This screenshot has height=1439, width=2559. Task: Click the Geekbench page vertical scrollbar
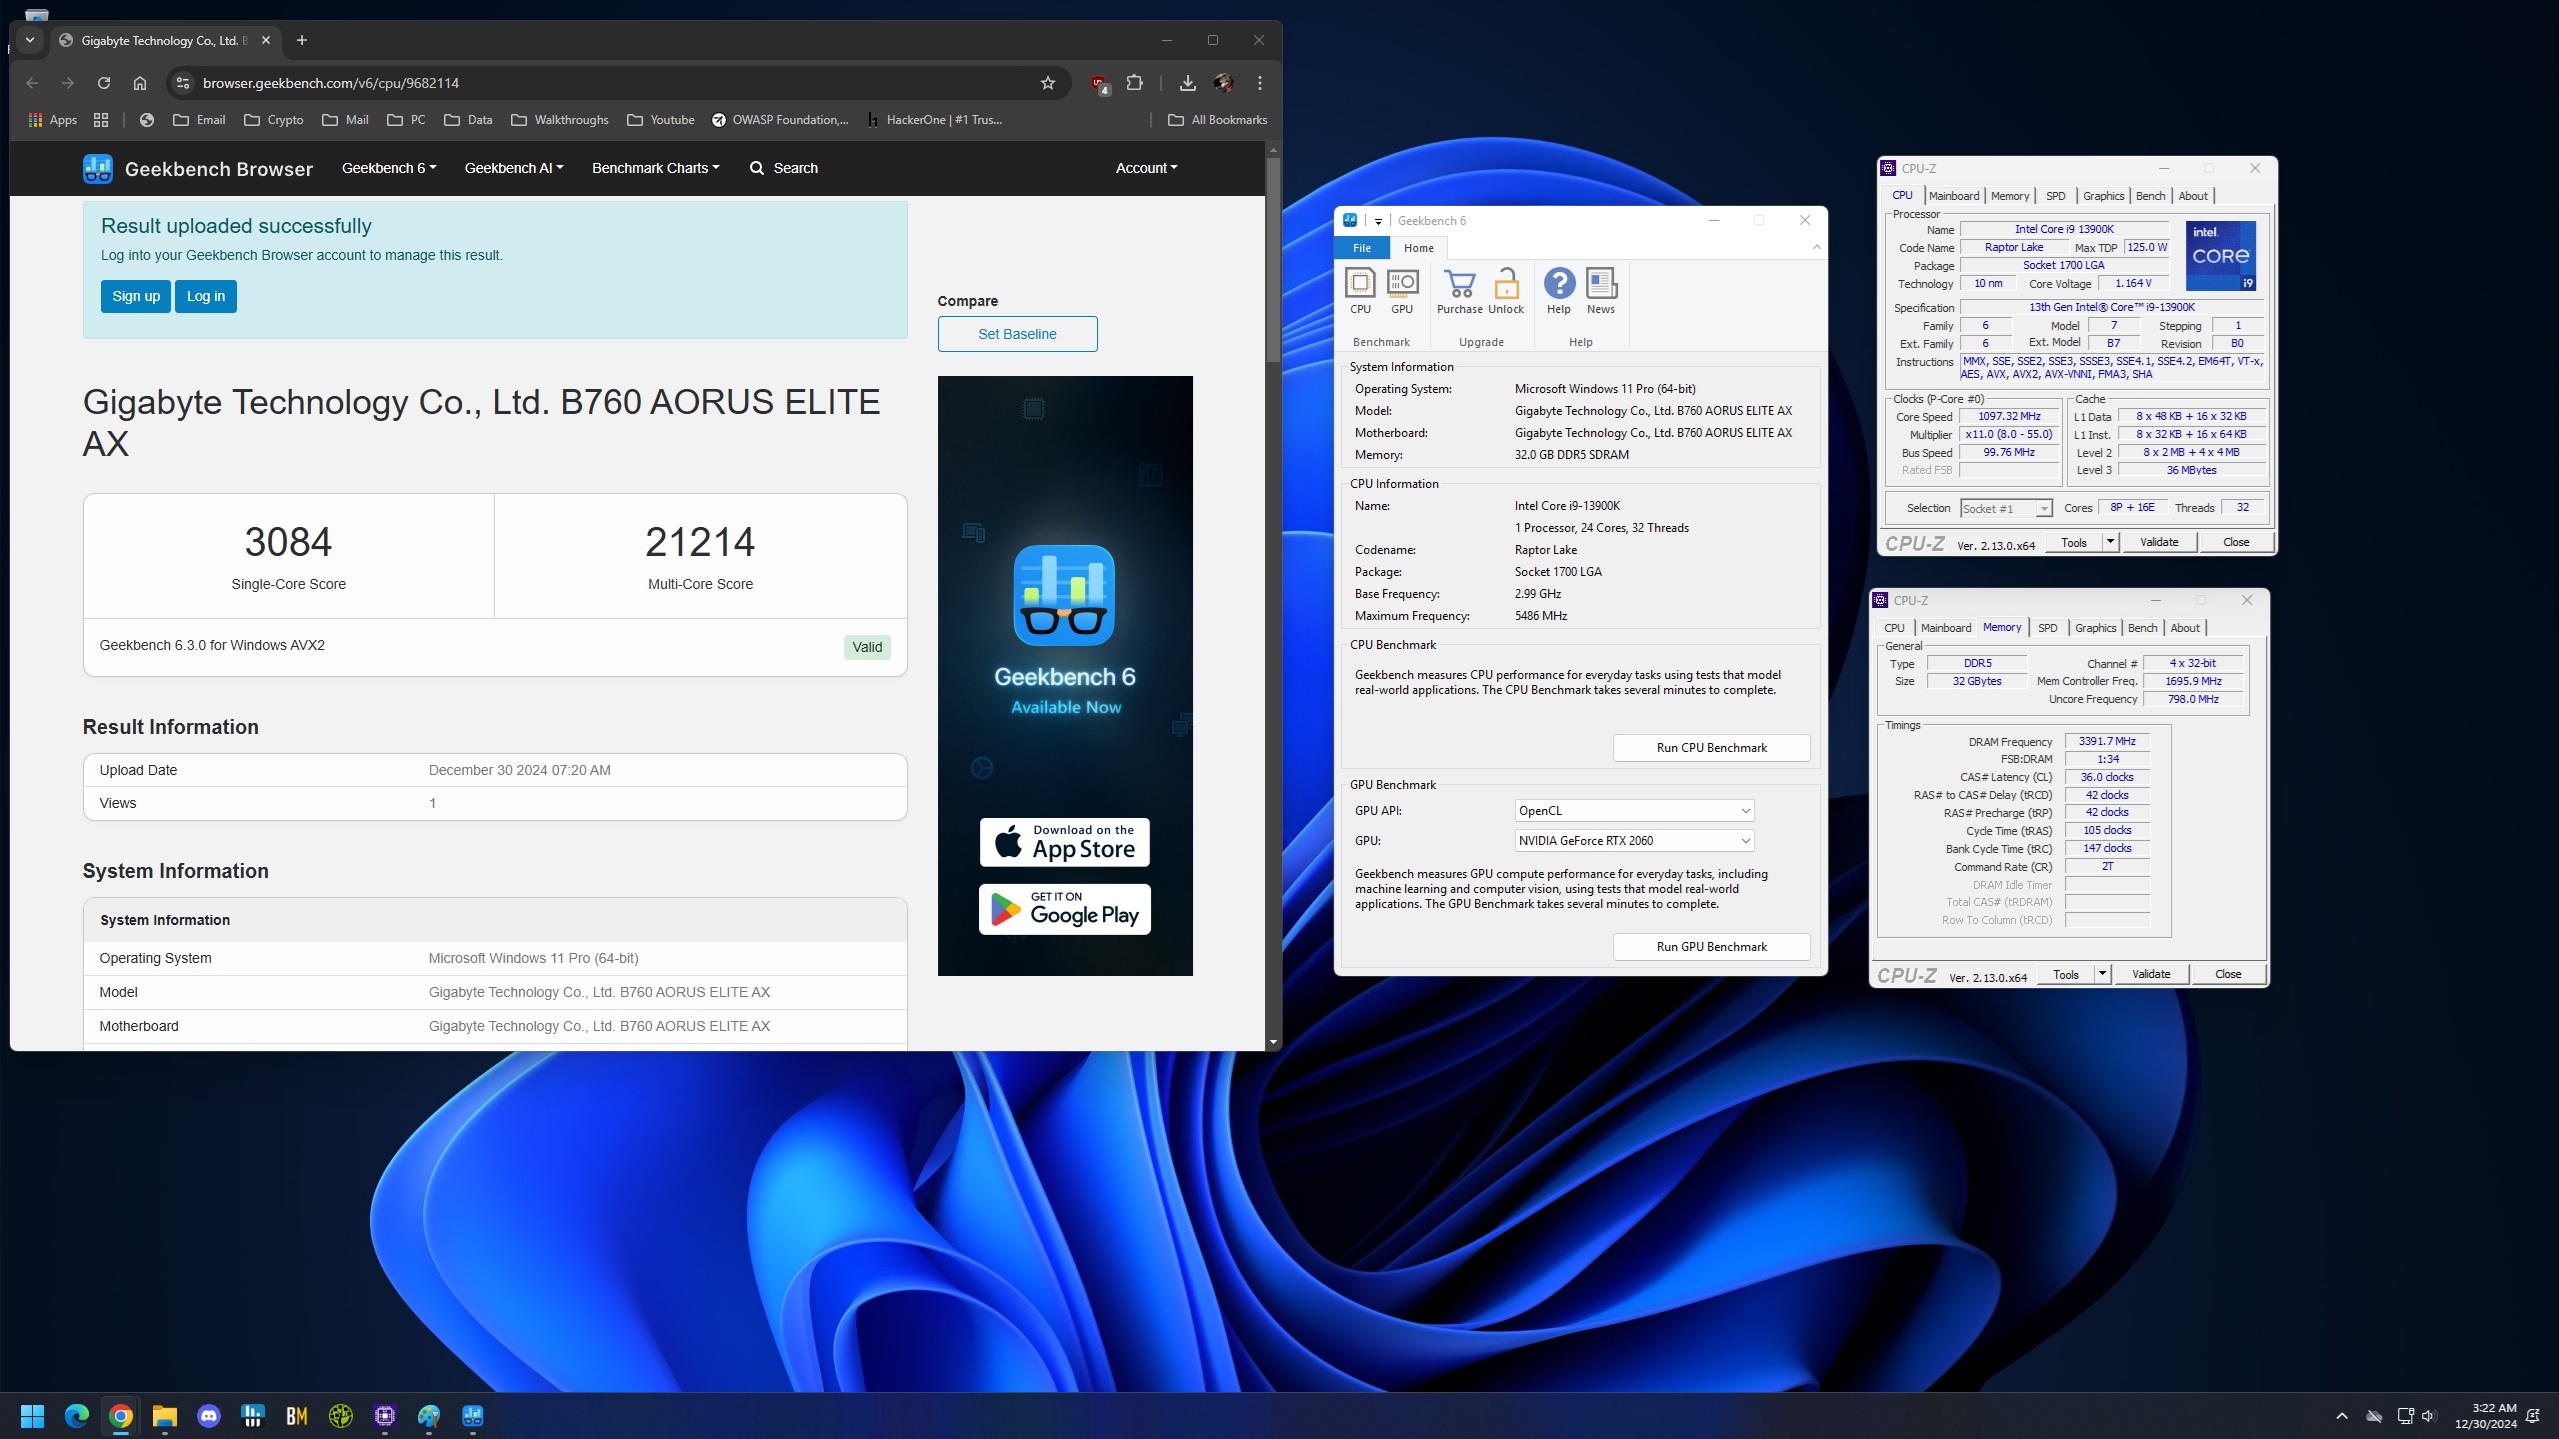pos(1272,260)
